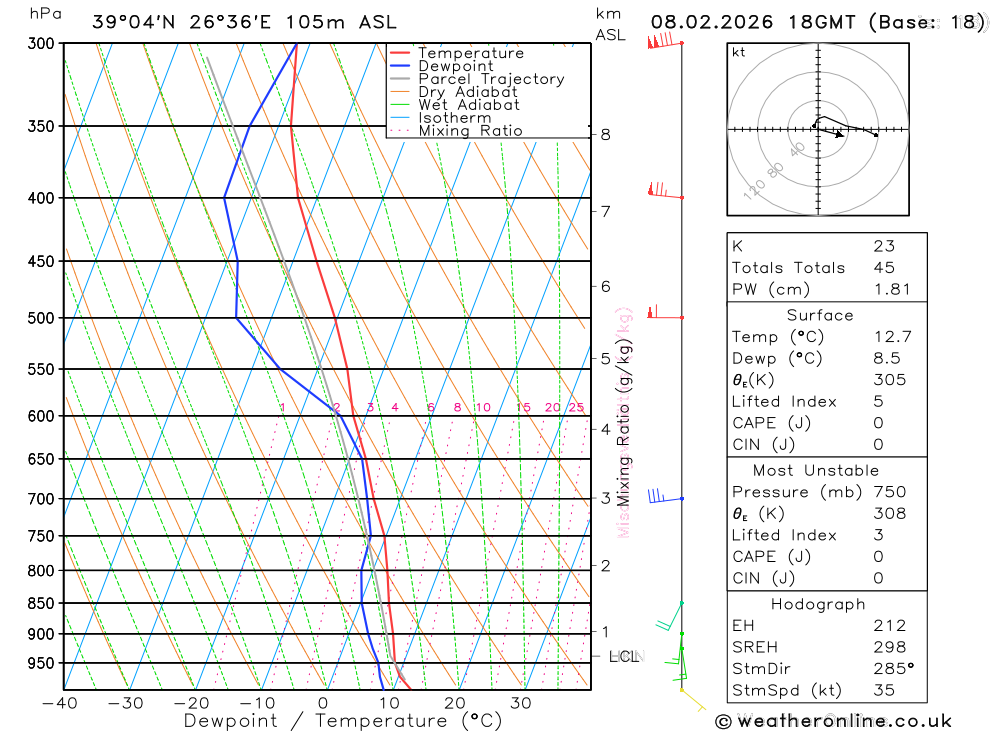Screen dimensions: 1000x733
Task: Click the Dewpoint / Temperature axis title
Action: click(x=342, y=721)
